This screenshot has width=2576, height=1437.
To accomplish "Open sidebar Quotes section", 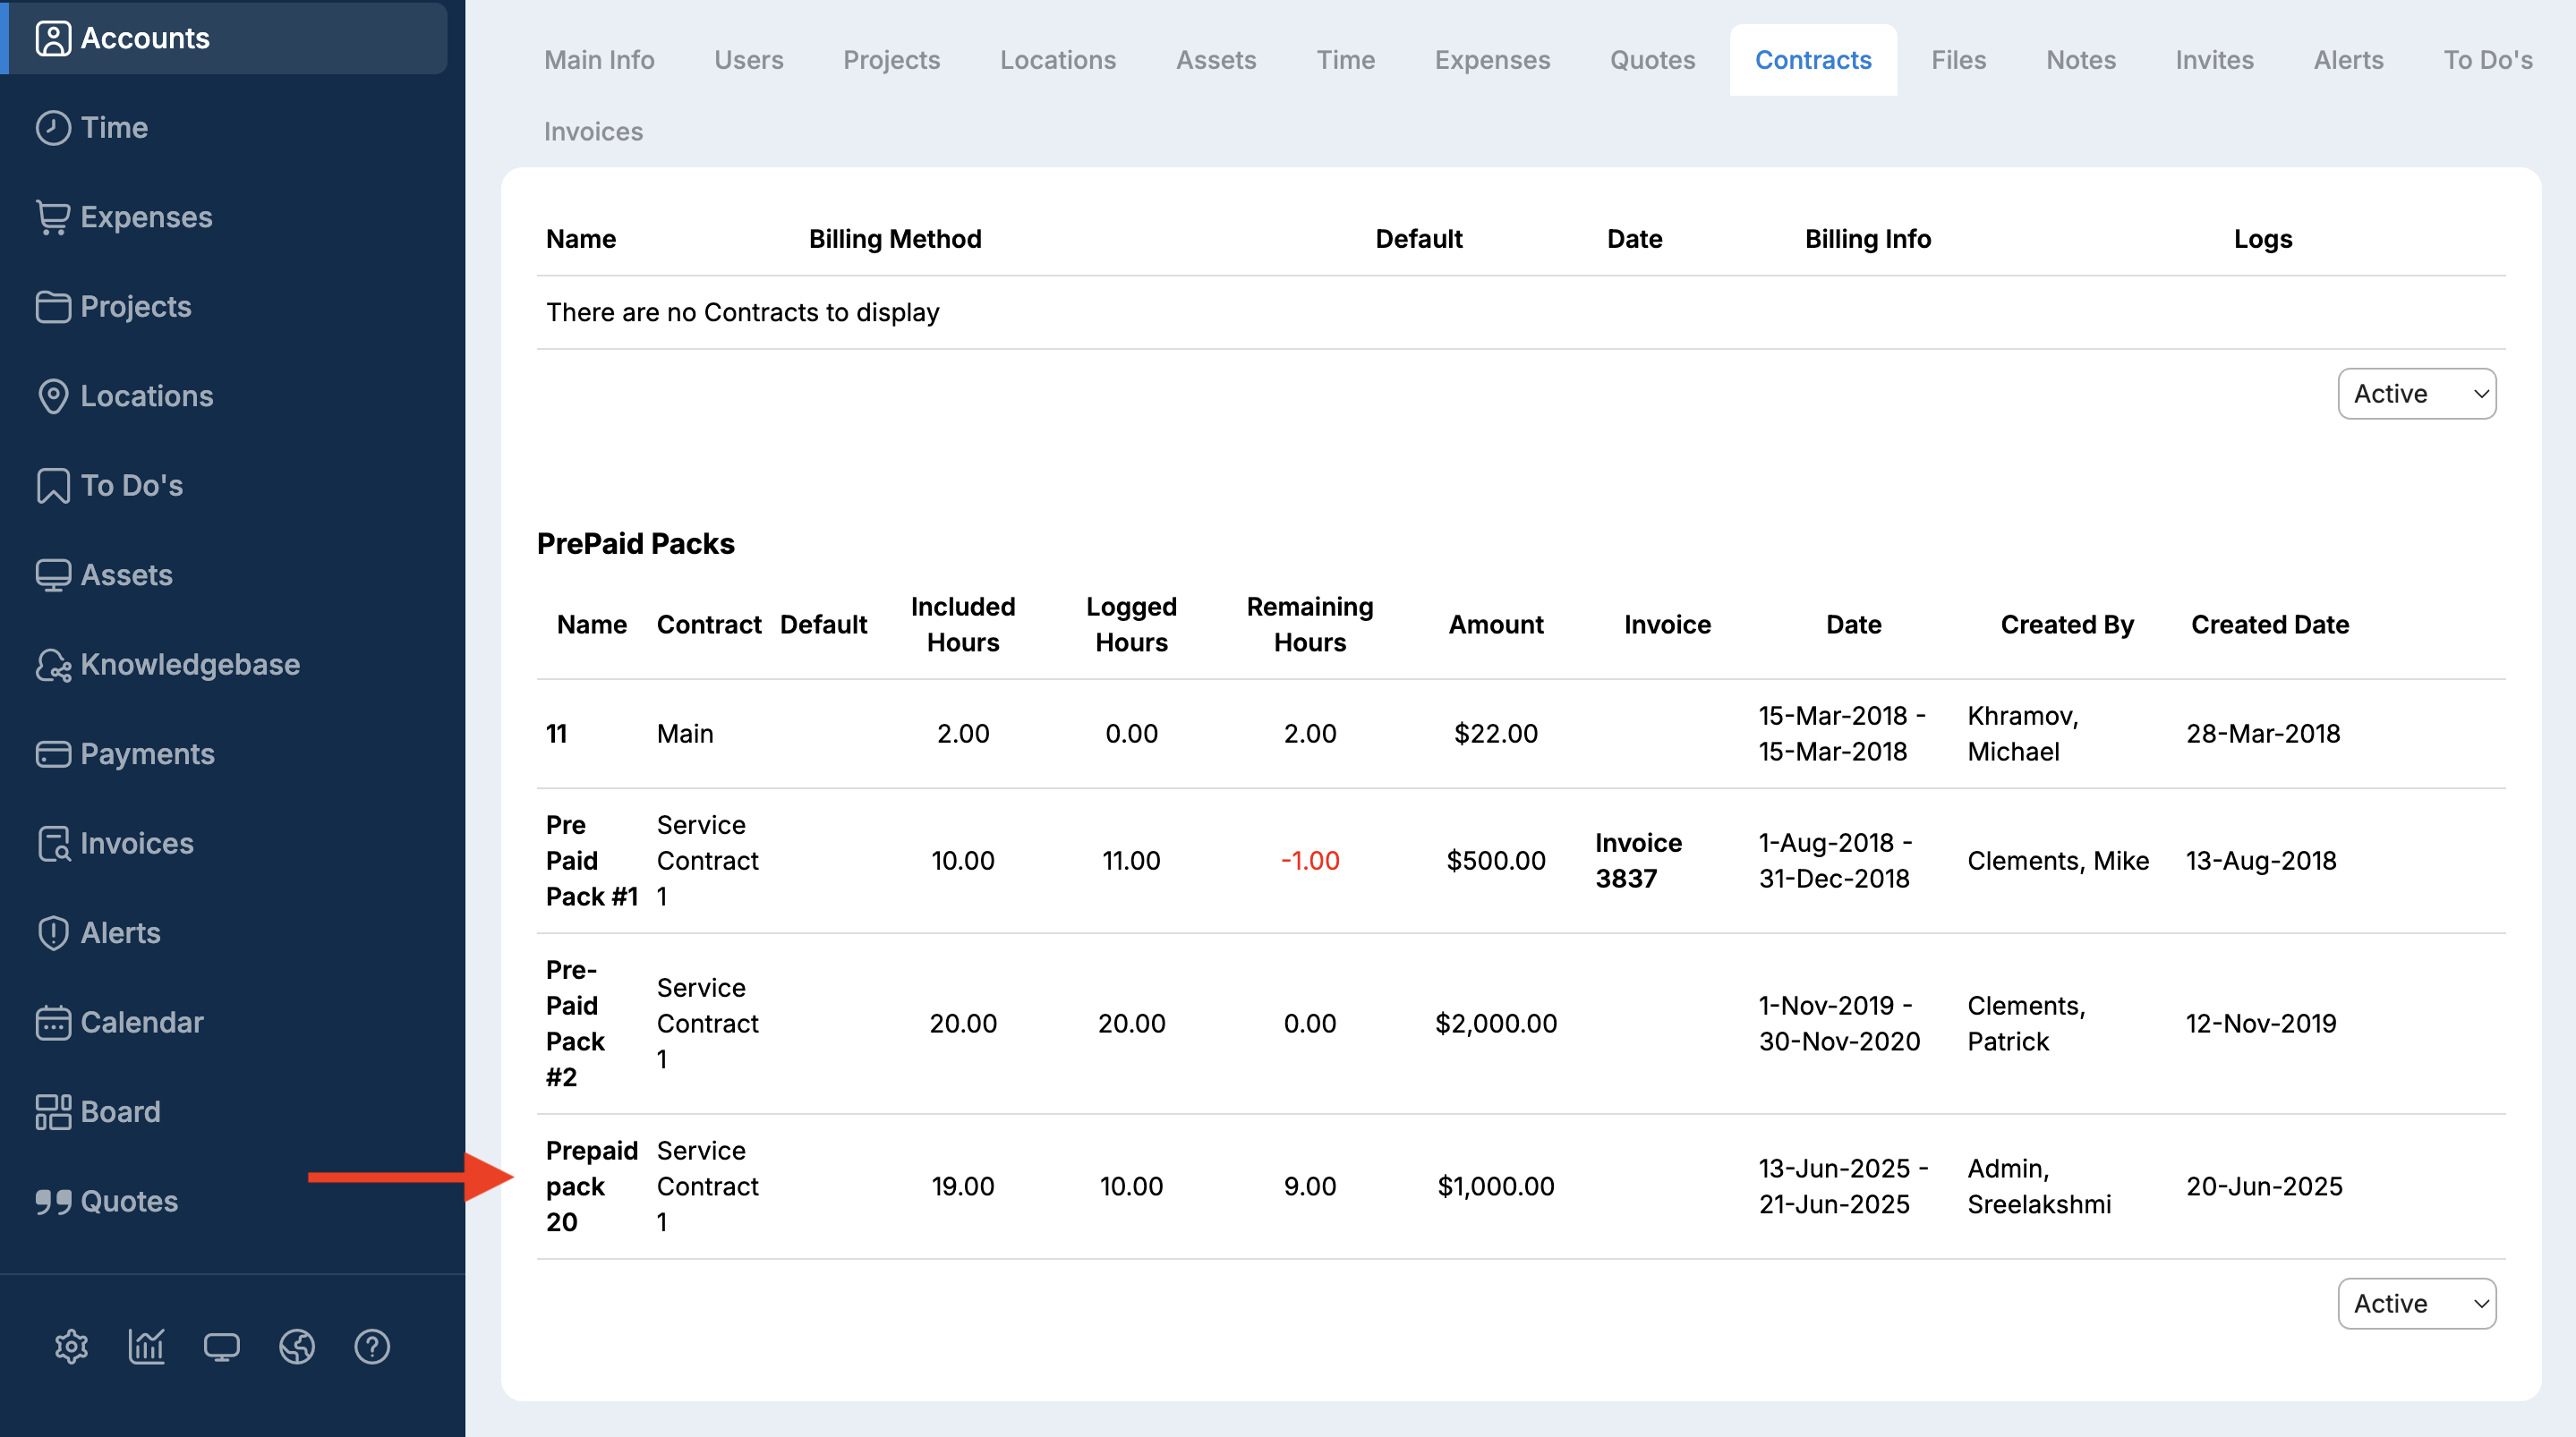I will point(128,1201).
